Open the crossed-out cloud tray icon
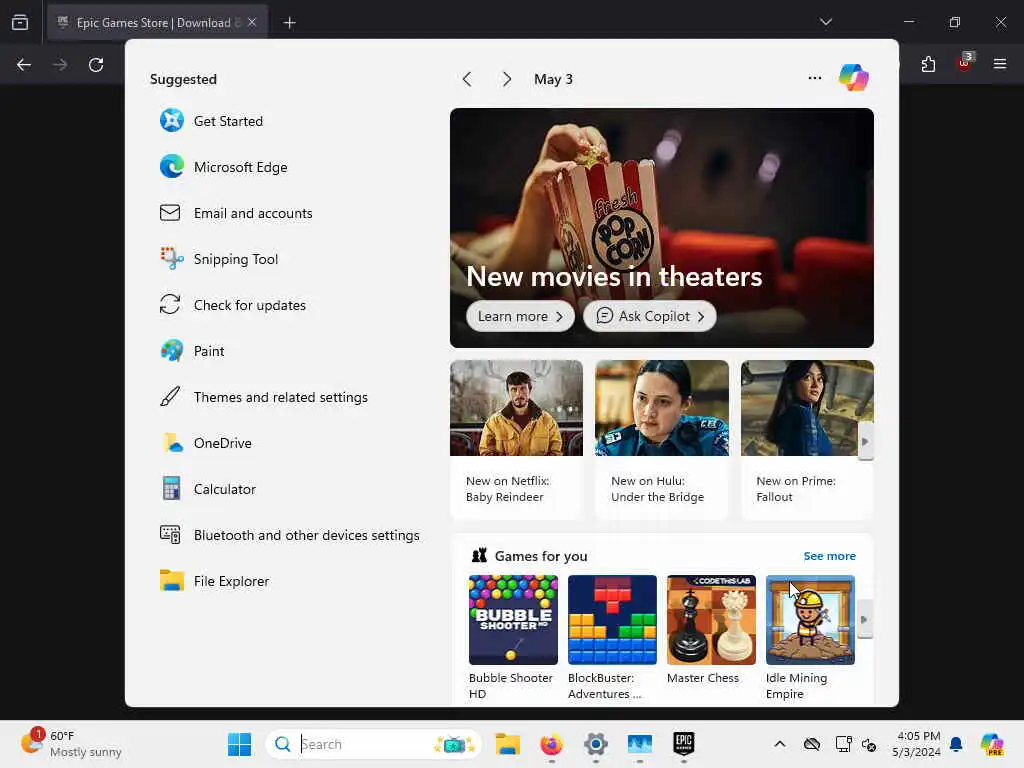Screen dimensions: 1024x768 (812, 744)
